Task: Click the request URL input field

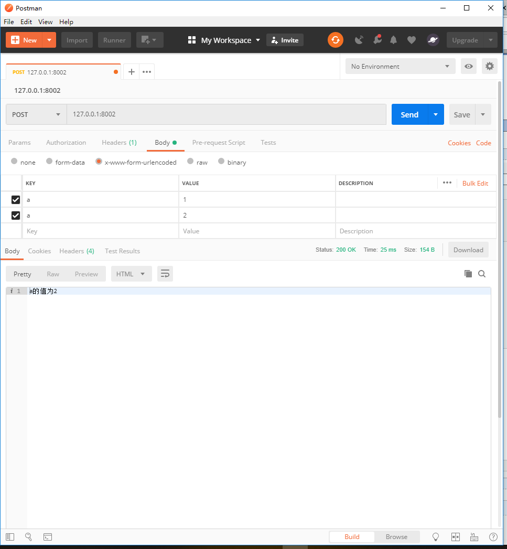Action: click(227, 114)
